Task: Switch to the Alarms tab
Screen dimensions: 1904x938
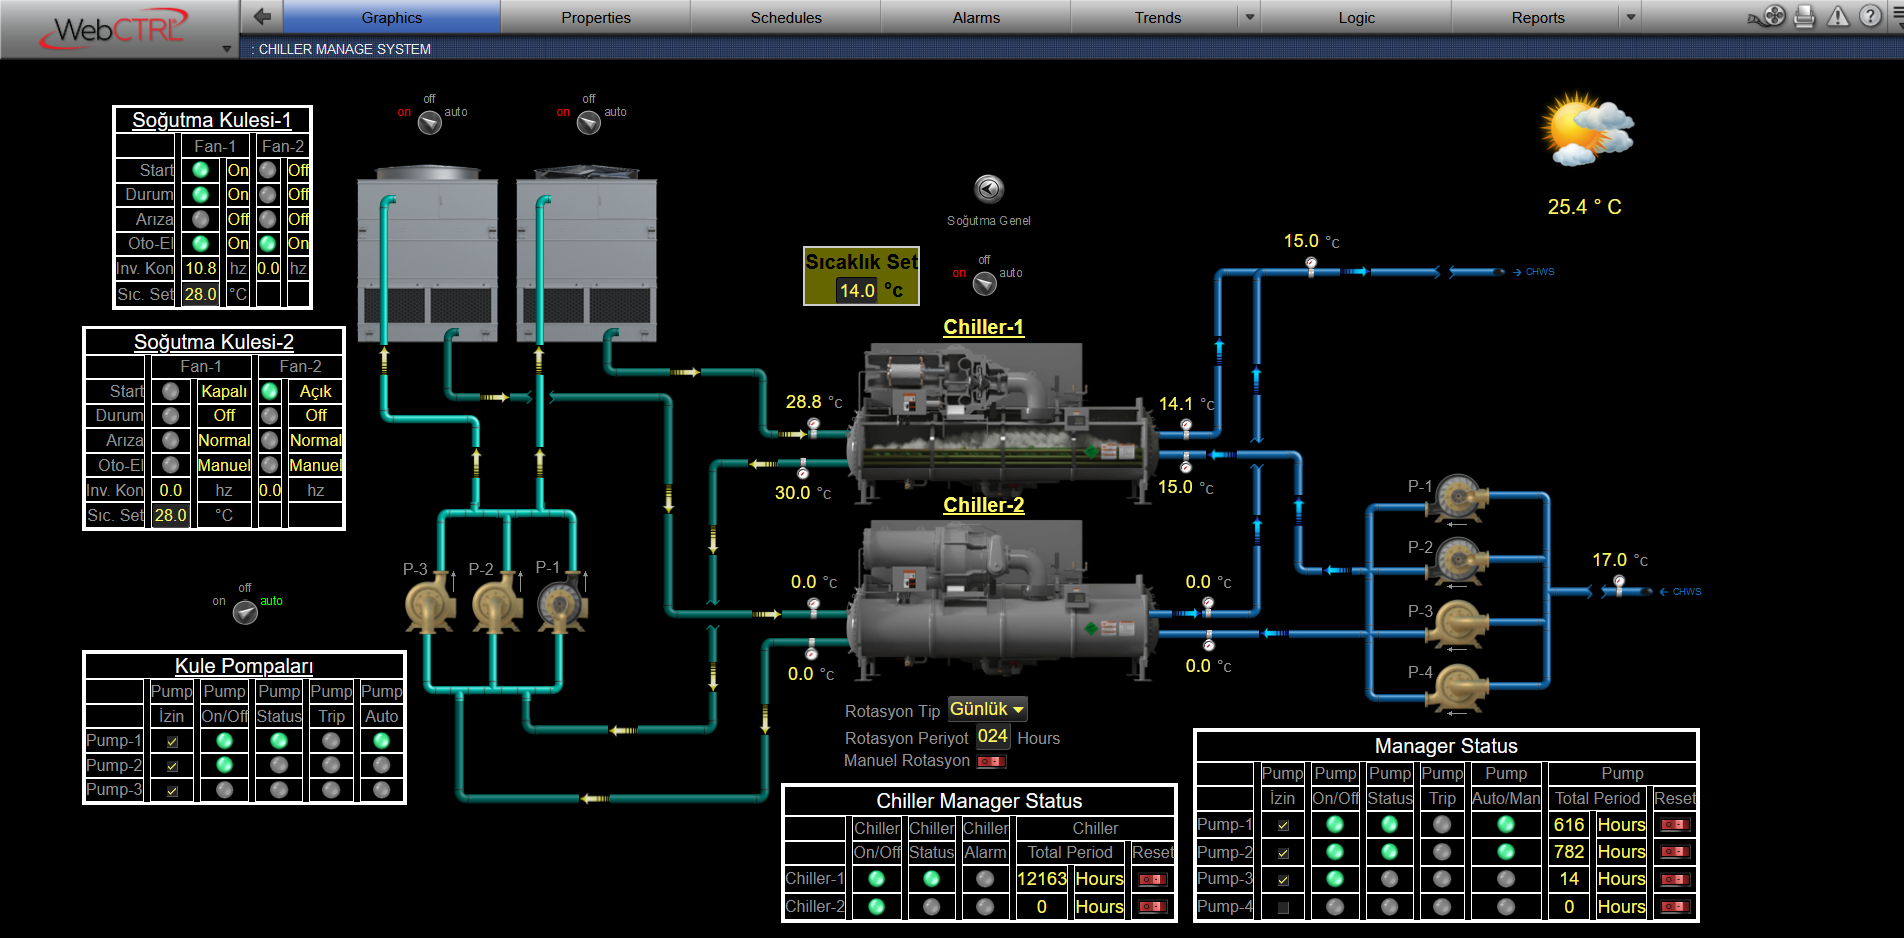Action: tap(976, 18)
